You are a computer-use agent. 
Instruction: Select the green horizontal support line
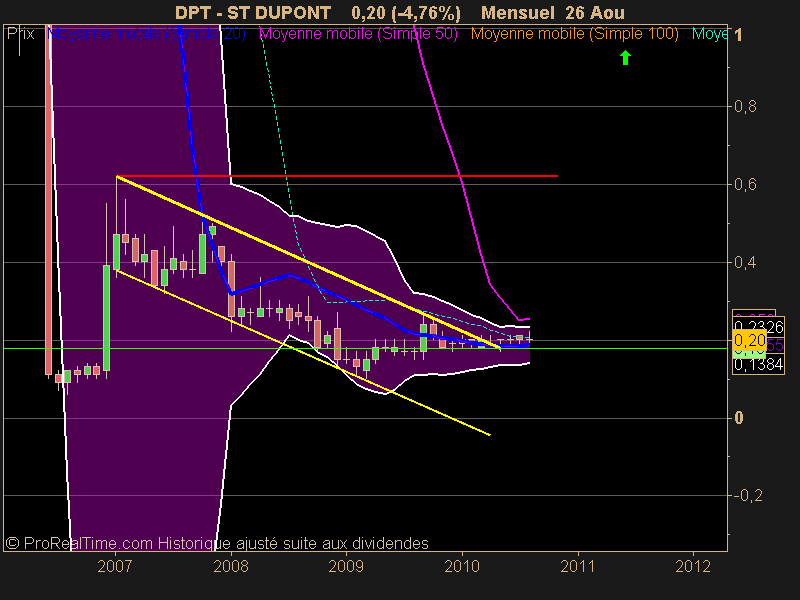coord(365,348)
